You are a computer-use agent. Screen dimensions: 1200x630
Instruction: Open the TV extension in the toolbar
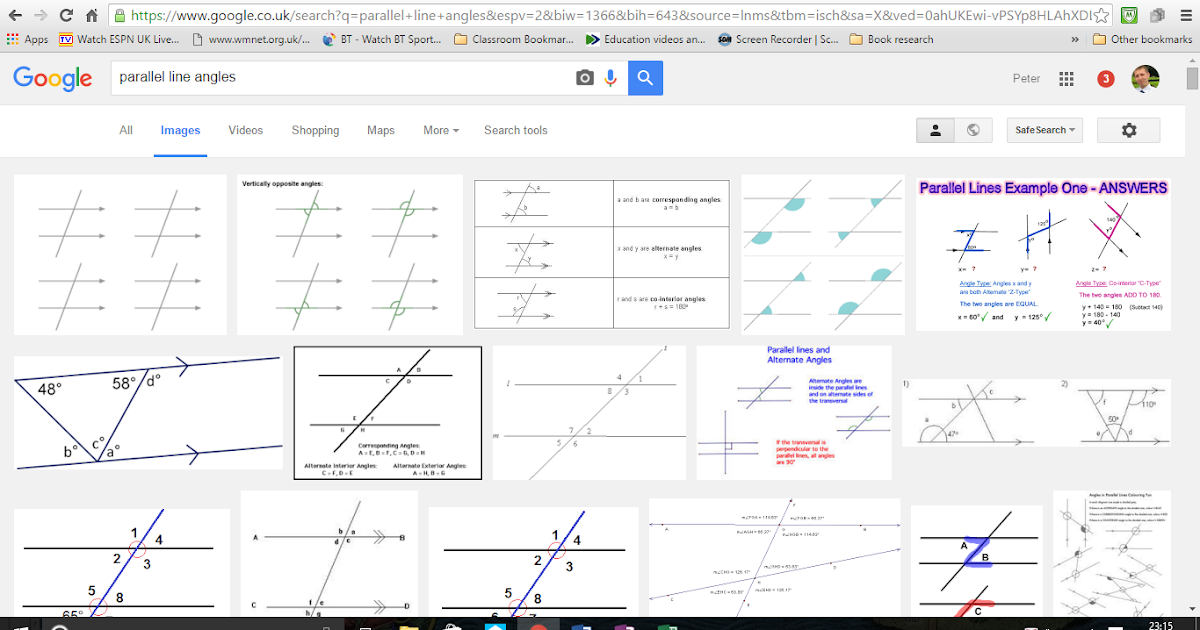pyautogui.click(x=65, y=39)
